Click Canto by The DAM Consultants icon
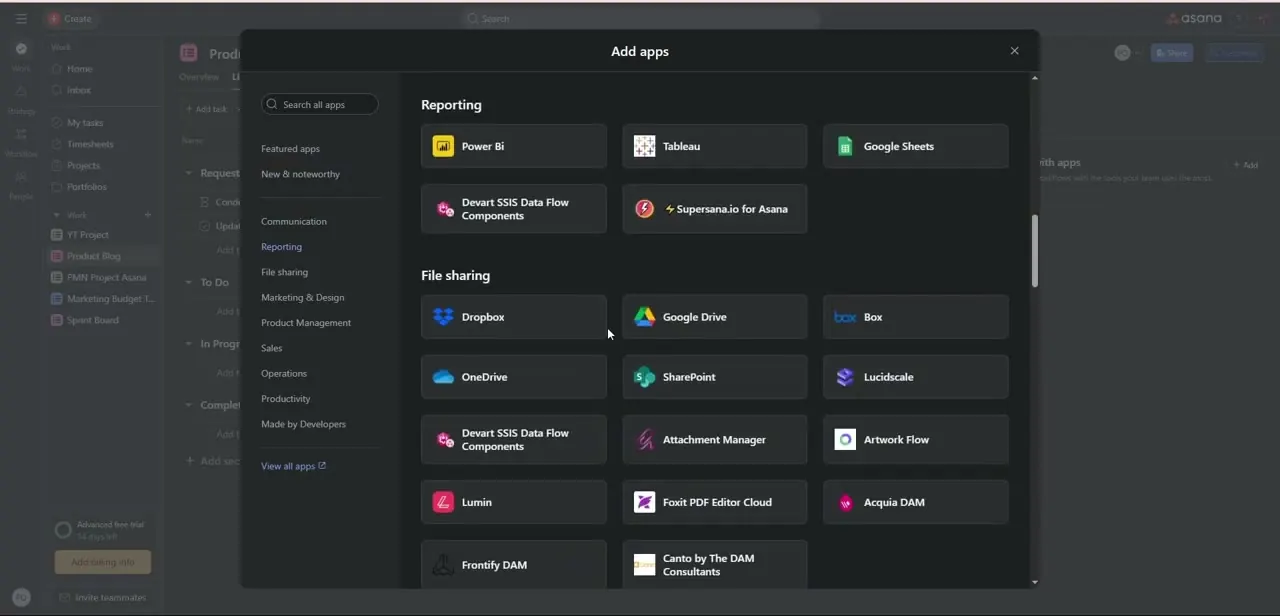 click(644, 565)
